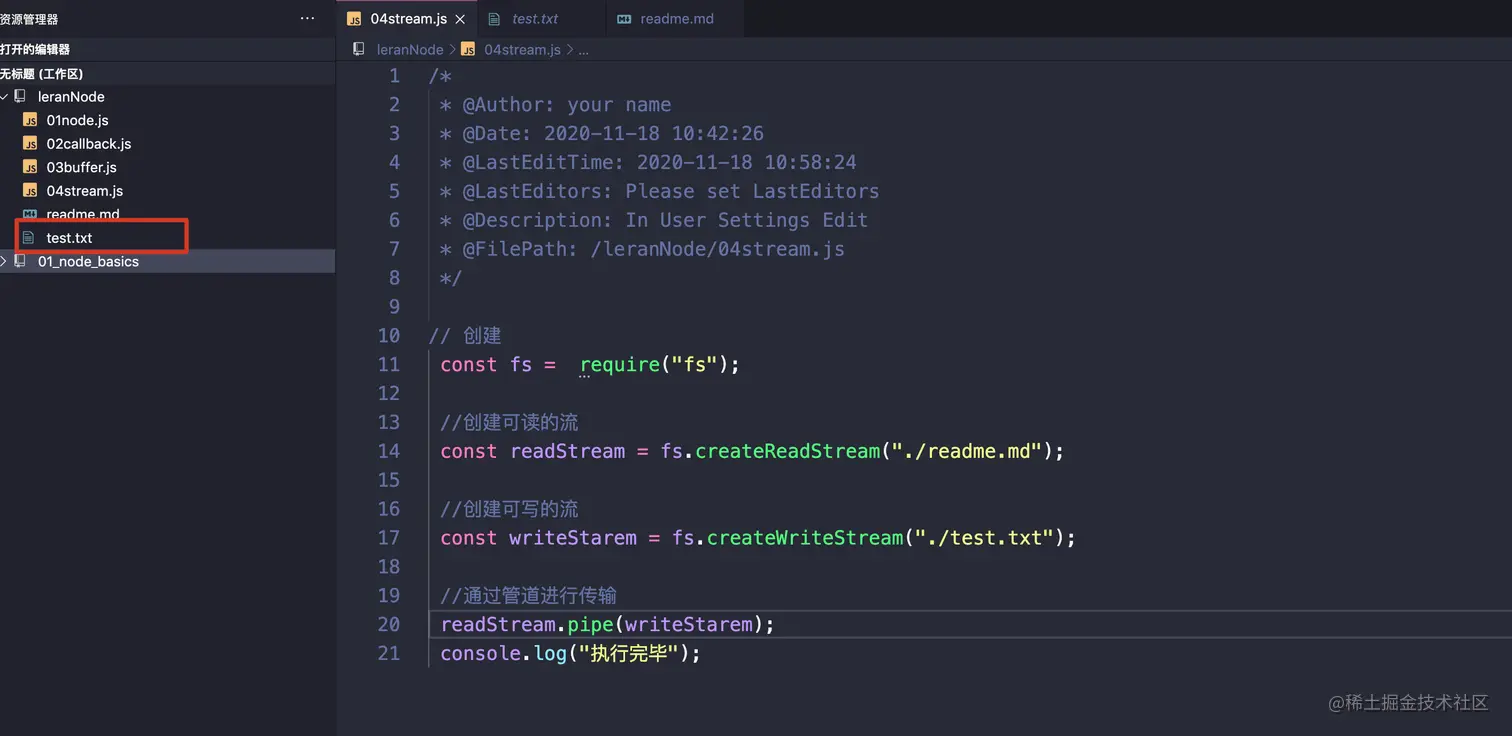Click line number 11 in the gutter
Image resolution: width=1512 pixels, height=736 pixels.
tap(389, 364)
